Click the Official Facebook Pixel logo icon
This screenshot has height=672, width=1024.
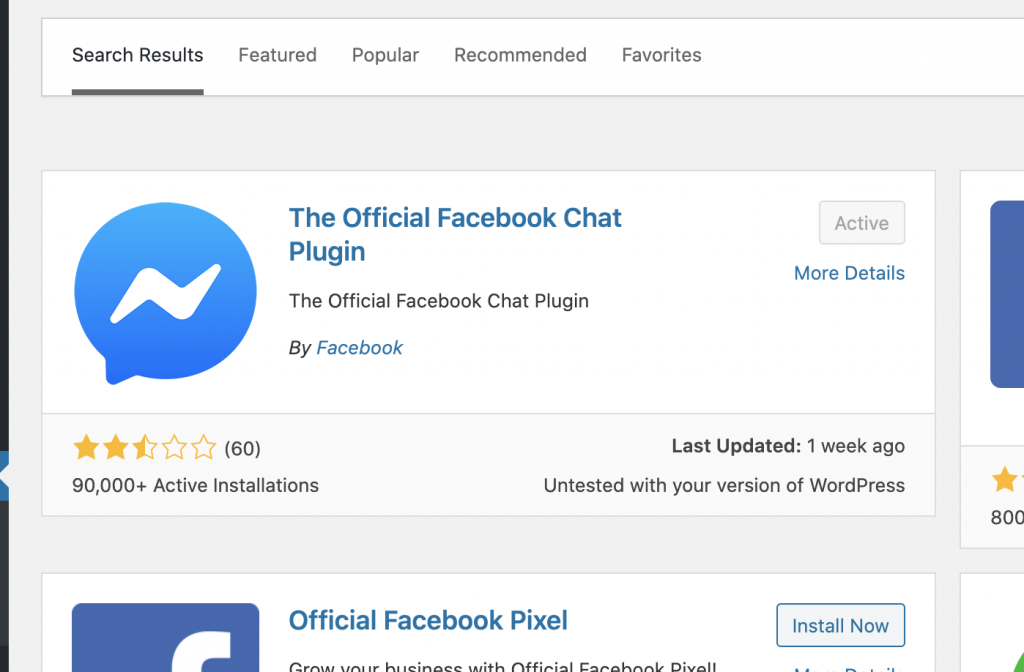(x=165, y=637)
